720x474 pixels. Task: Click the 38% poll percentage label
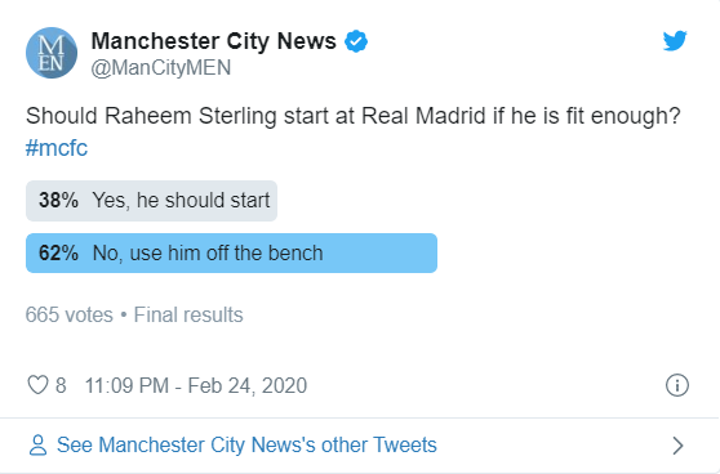58,200
